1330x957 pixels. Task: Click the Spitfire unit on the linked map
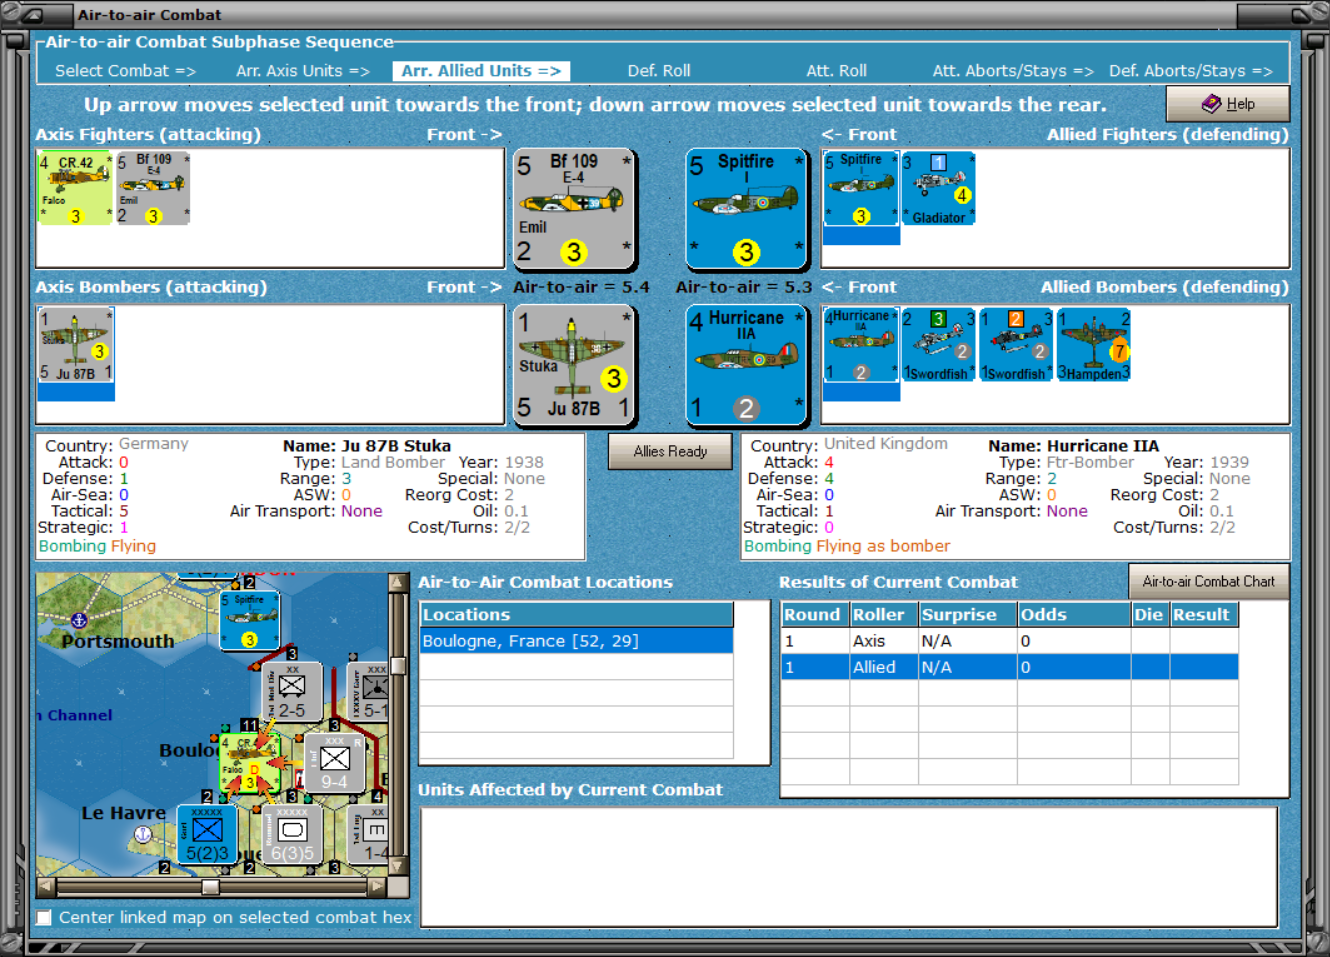249,620
